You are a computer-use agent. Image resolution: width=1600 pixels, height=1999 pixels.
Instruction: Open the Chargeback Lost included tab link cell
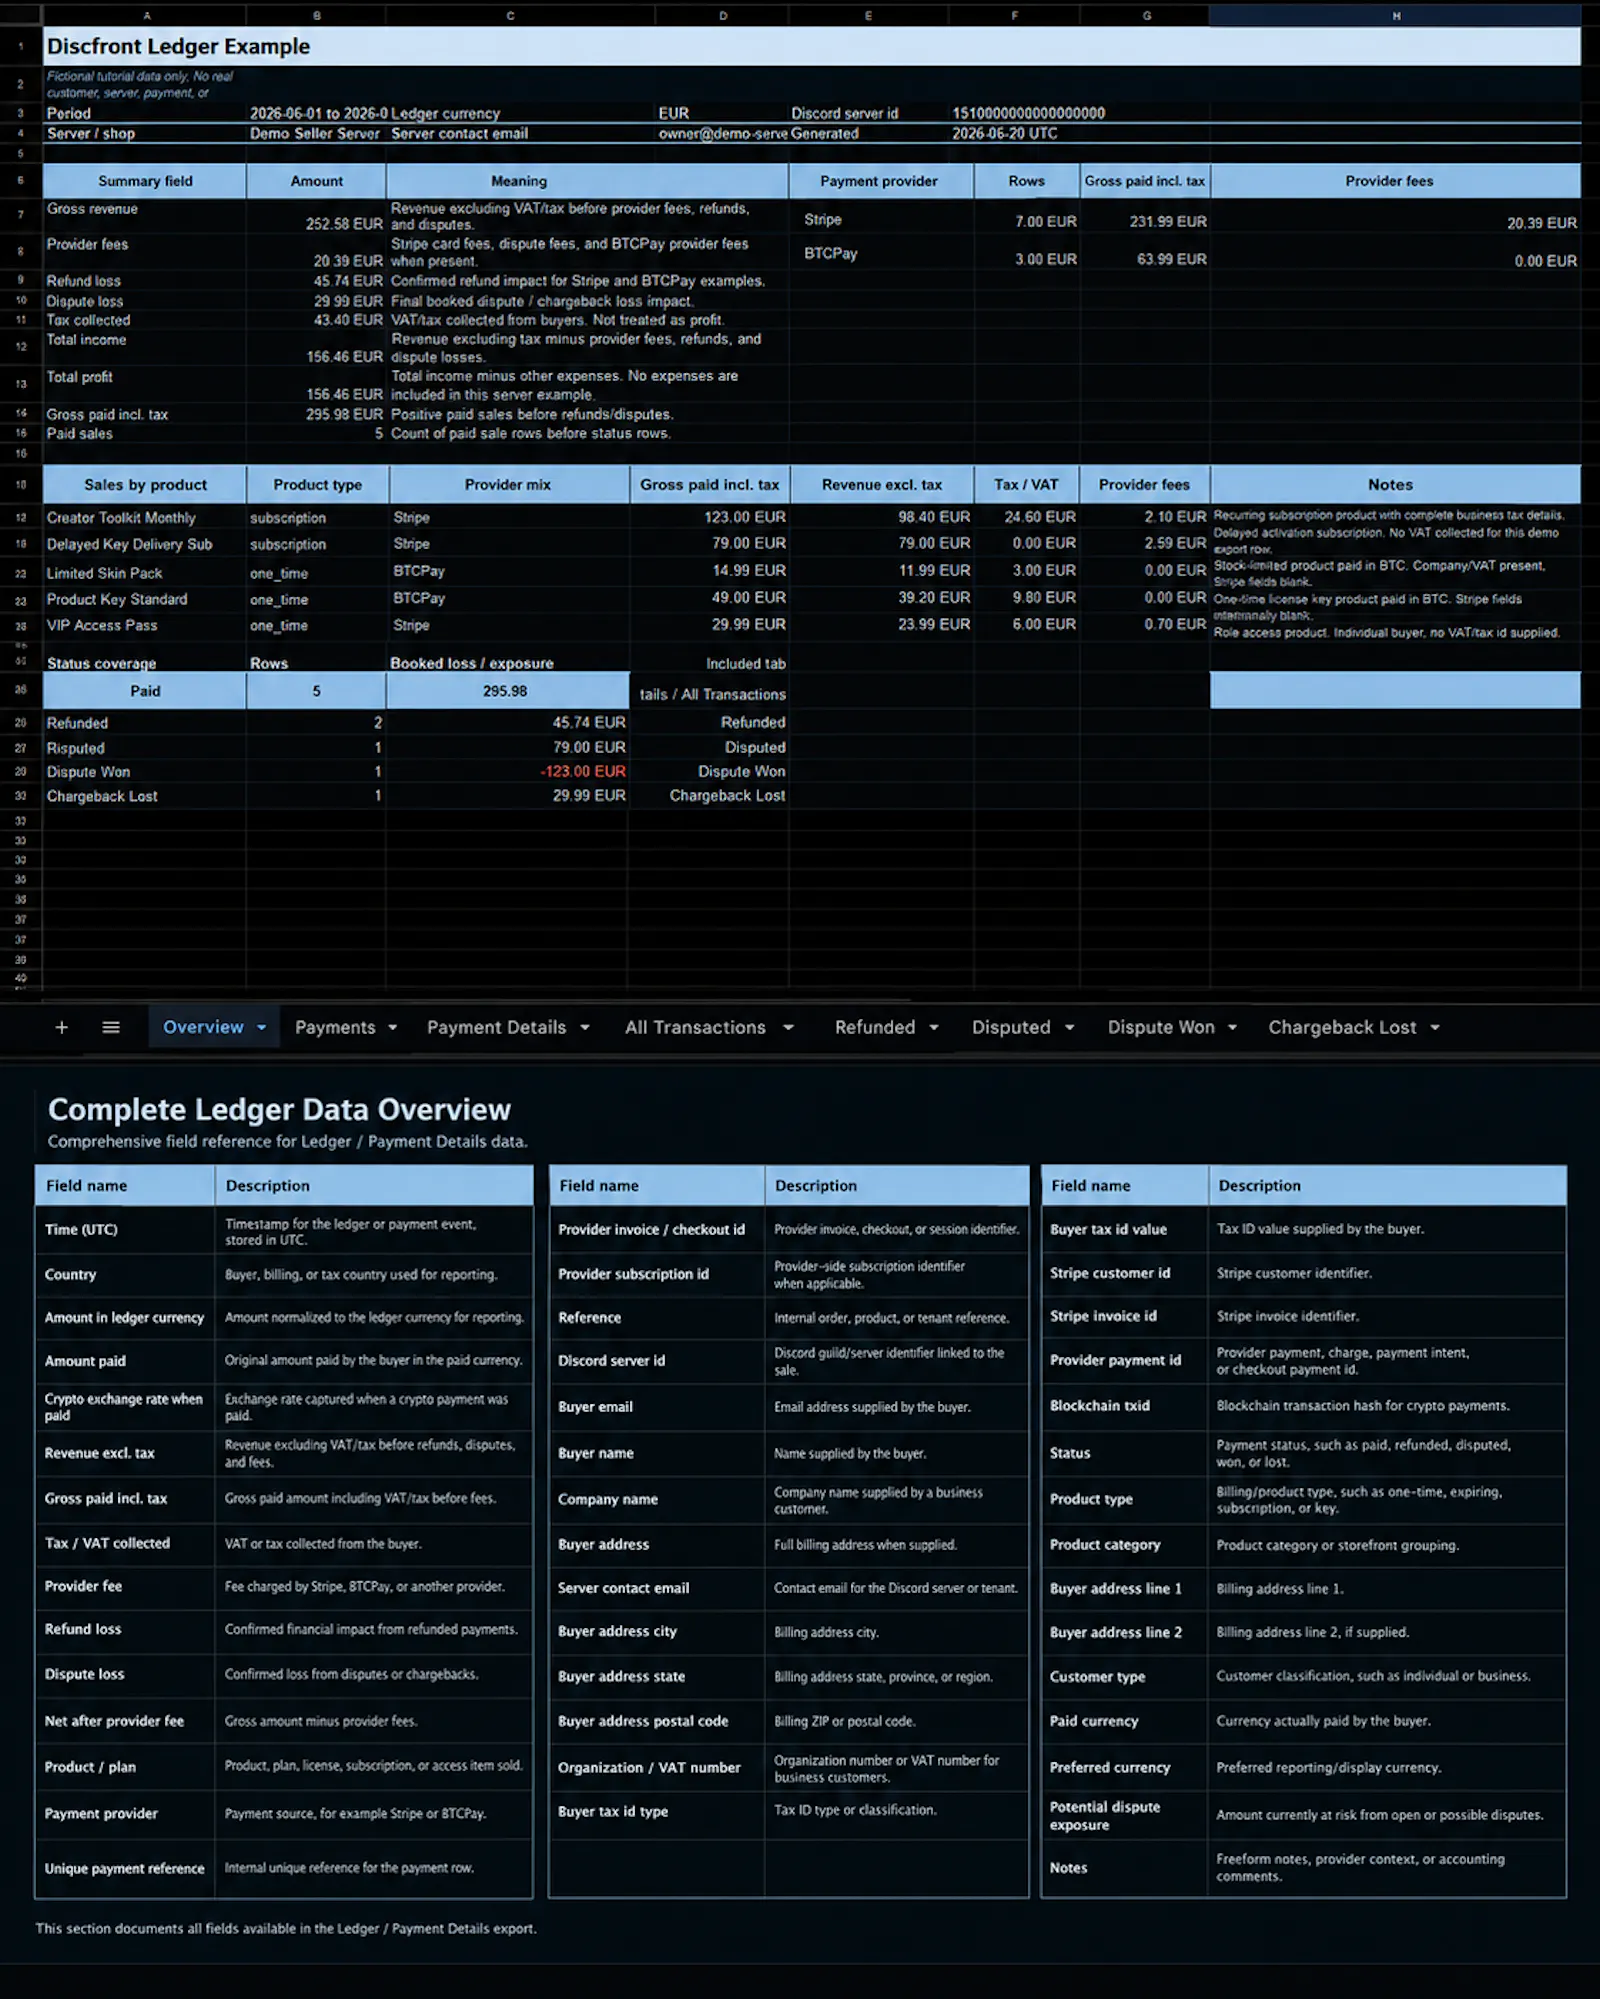(727, 796)
